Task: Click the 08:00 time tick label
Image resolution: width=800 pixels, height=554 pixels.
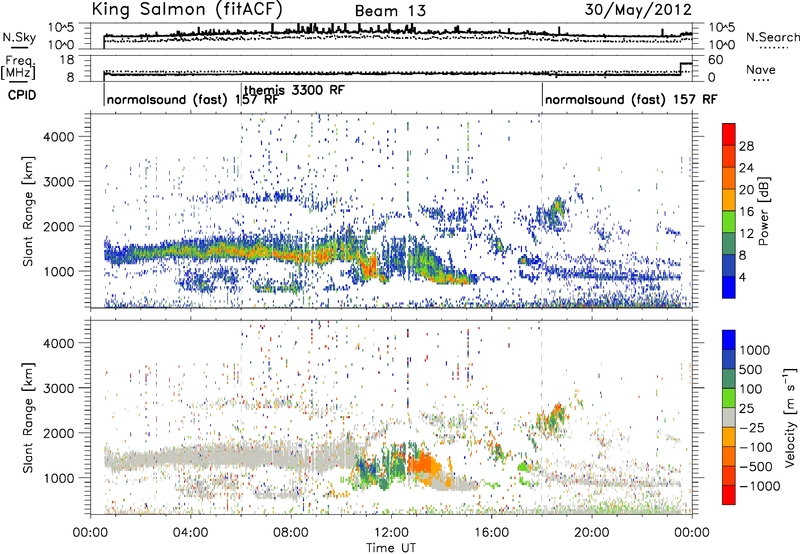Action: (290, 533)
